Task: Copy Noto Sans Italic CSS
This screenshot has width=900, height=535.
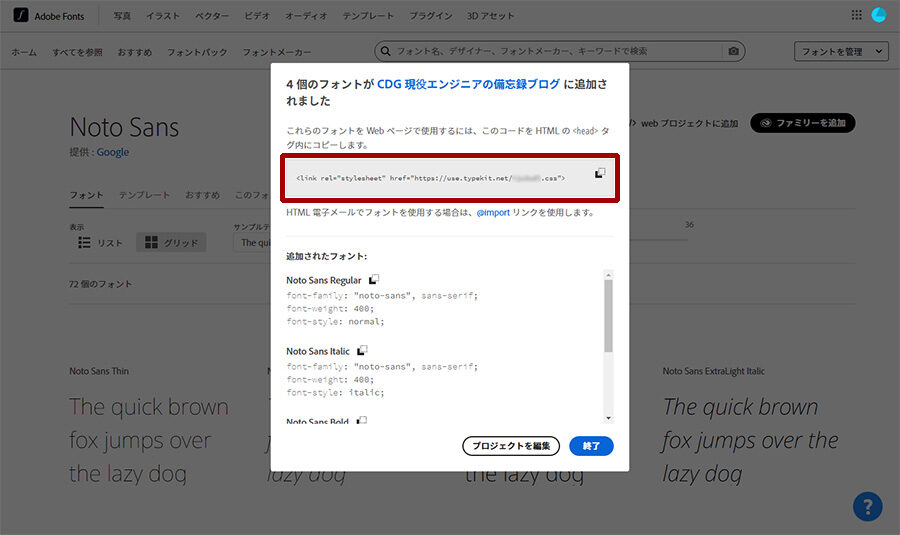Action: tap(362, 350)
